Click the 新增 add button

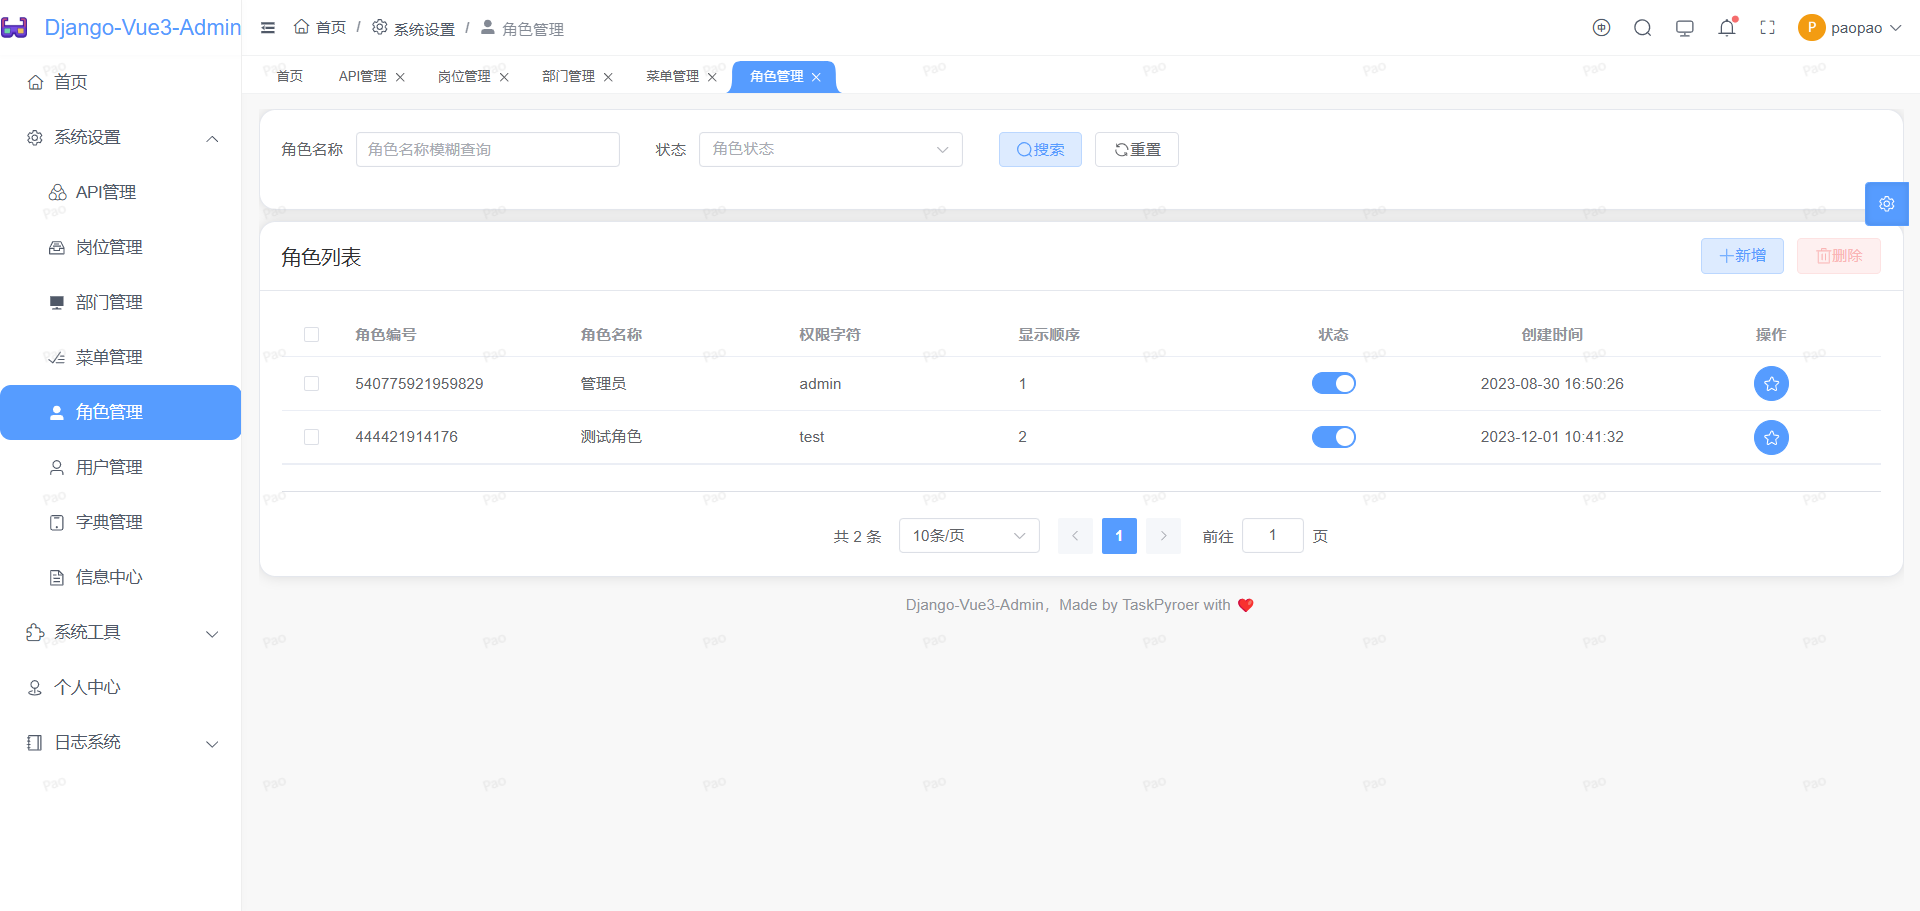pyautogui.click(x=1742, y=256)
